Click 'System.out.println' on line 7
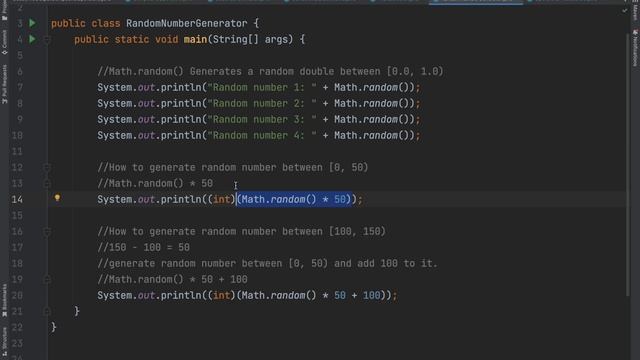This screenshot has height=360, width=640. tap(149, 87)
